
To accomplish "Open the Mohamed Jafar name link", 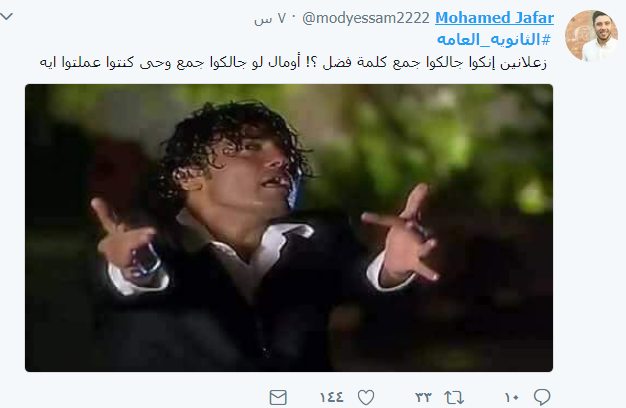I will [494, 18].
